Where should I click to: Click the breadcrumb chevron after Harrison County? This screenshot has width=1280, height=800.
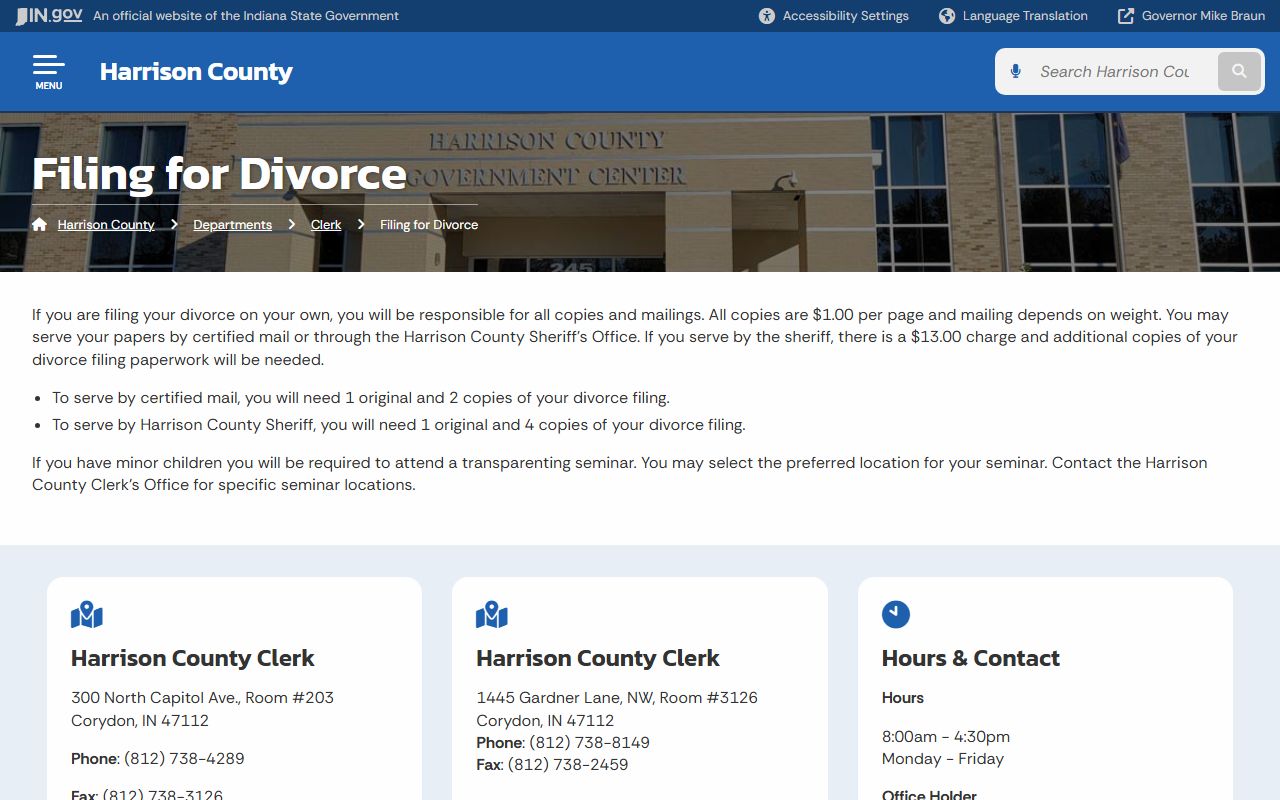tap(174, 224)
